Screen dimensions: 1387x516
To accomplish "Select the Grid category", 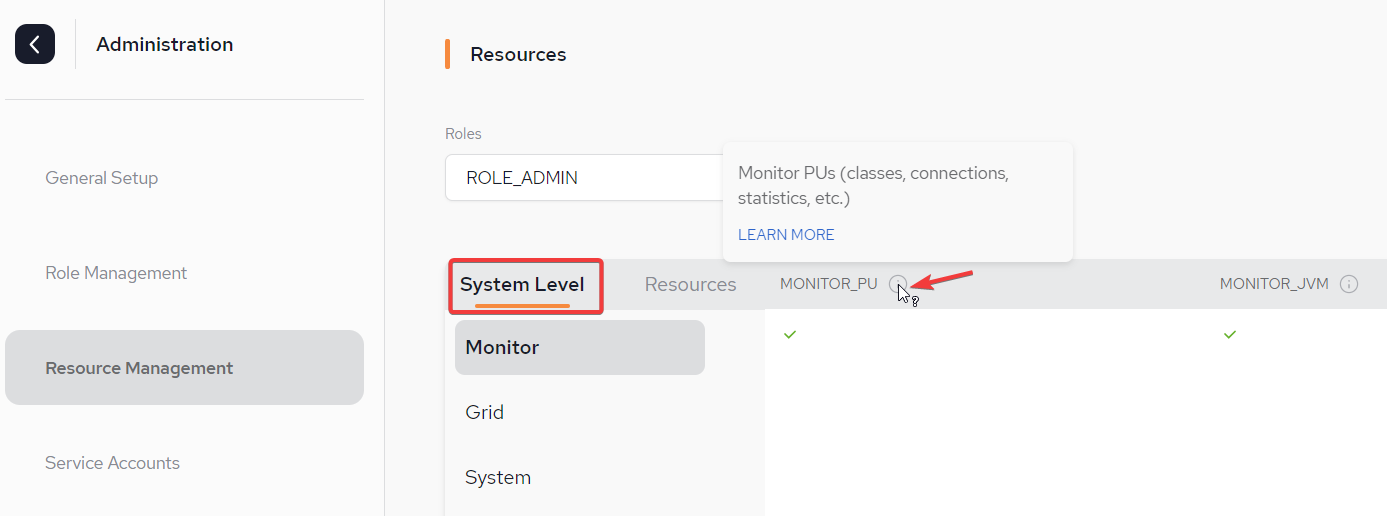I will pyautogui.click(x=485, y=412).
